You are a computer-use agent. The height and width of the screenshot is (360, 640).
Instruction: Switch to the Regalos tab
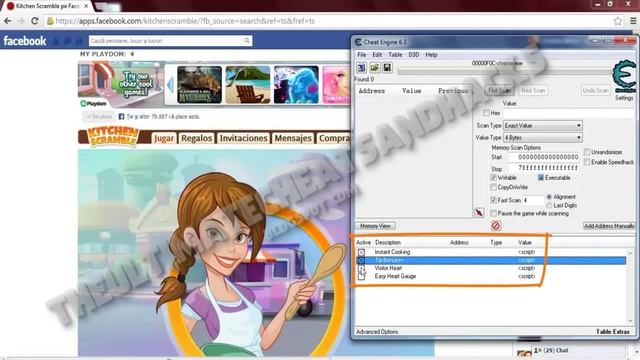tap(196, 138)
